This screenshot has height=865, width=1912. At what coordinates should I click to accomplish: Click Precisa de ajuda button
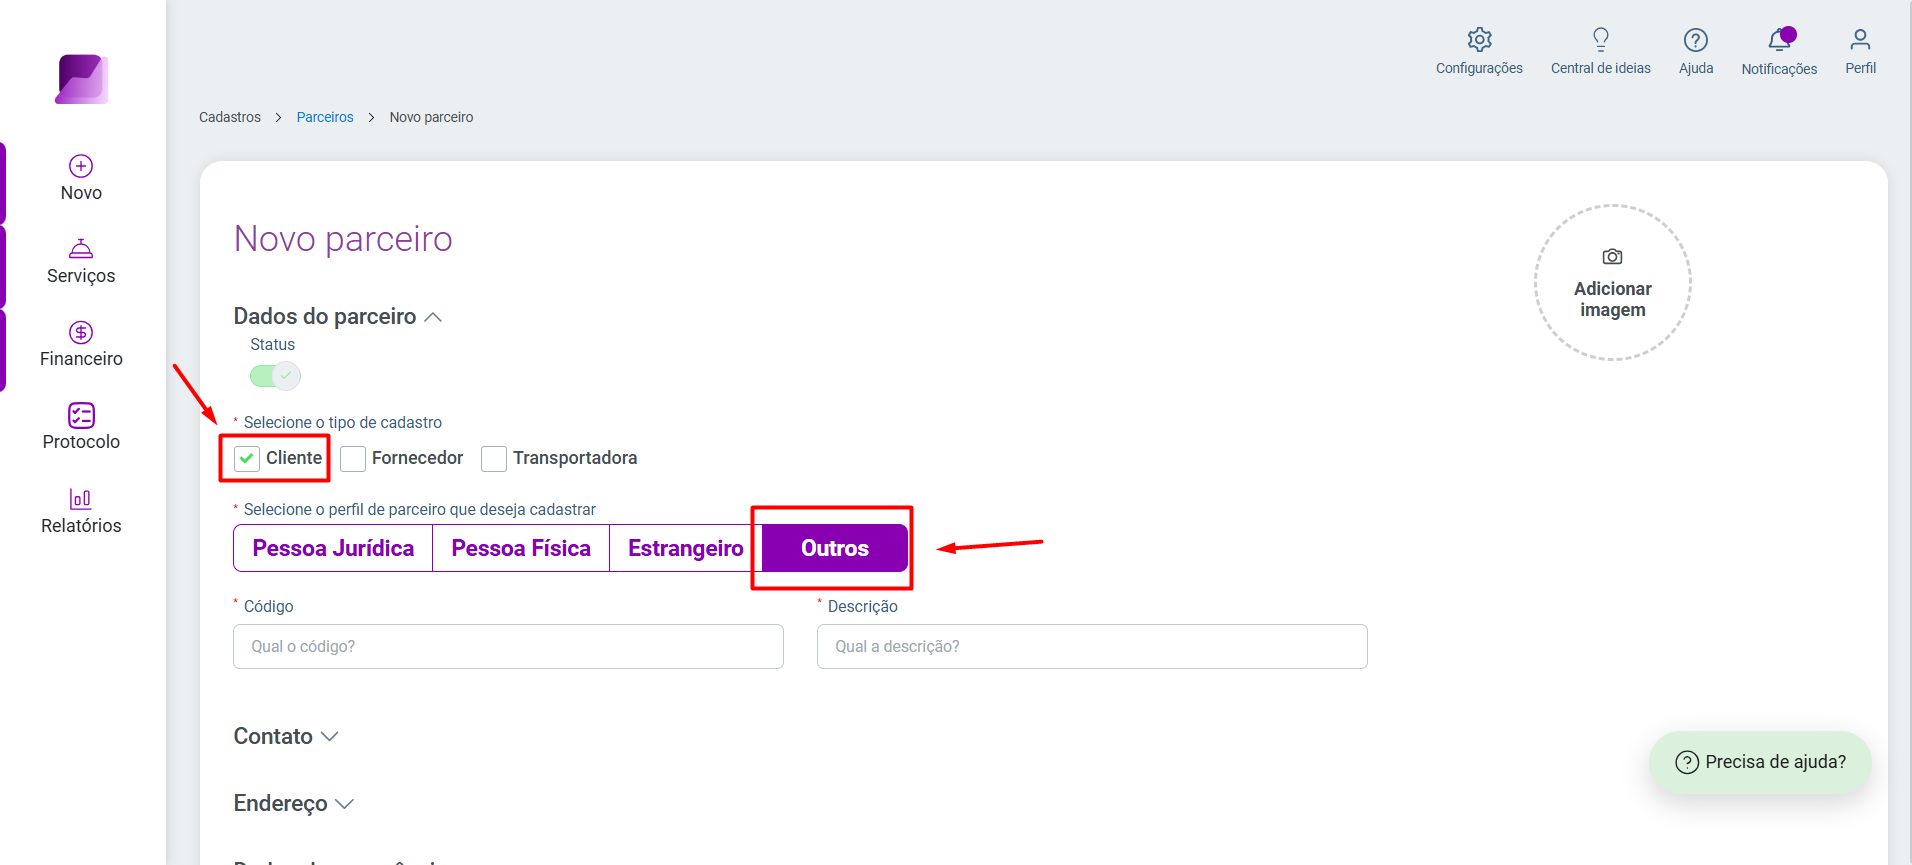(1760, 762)
